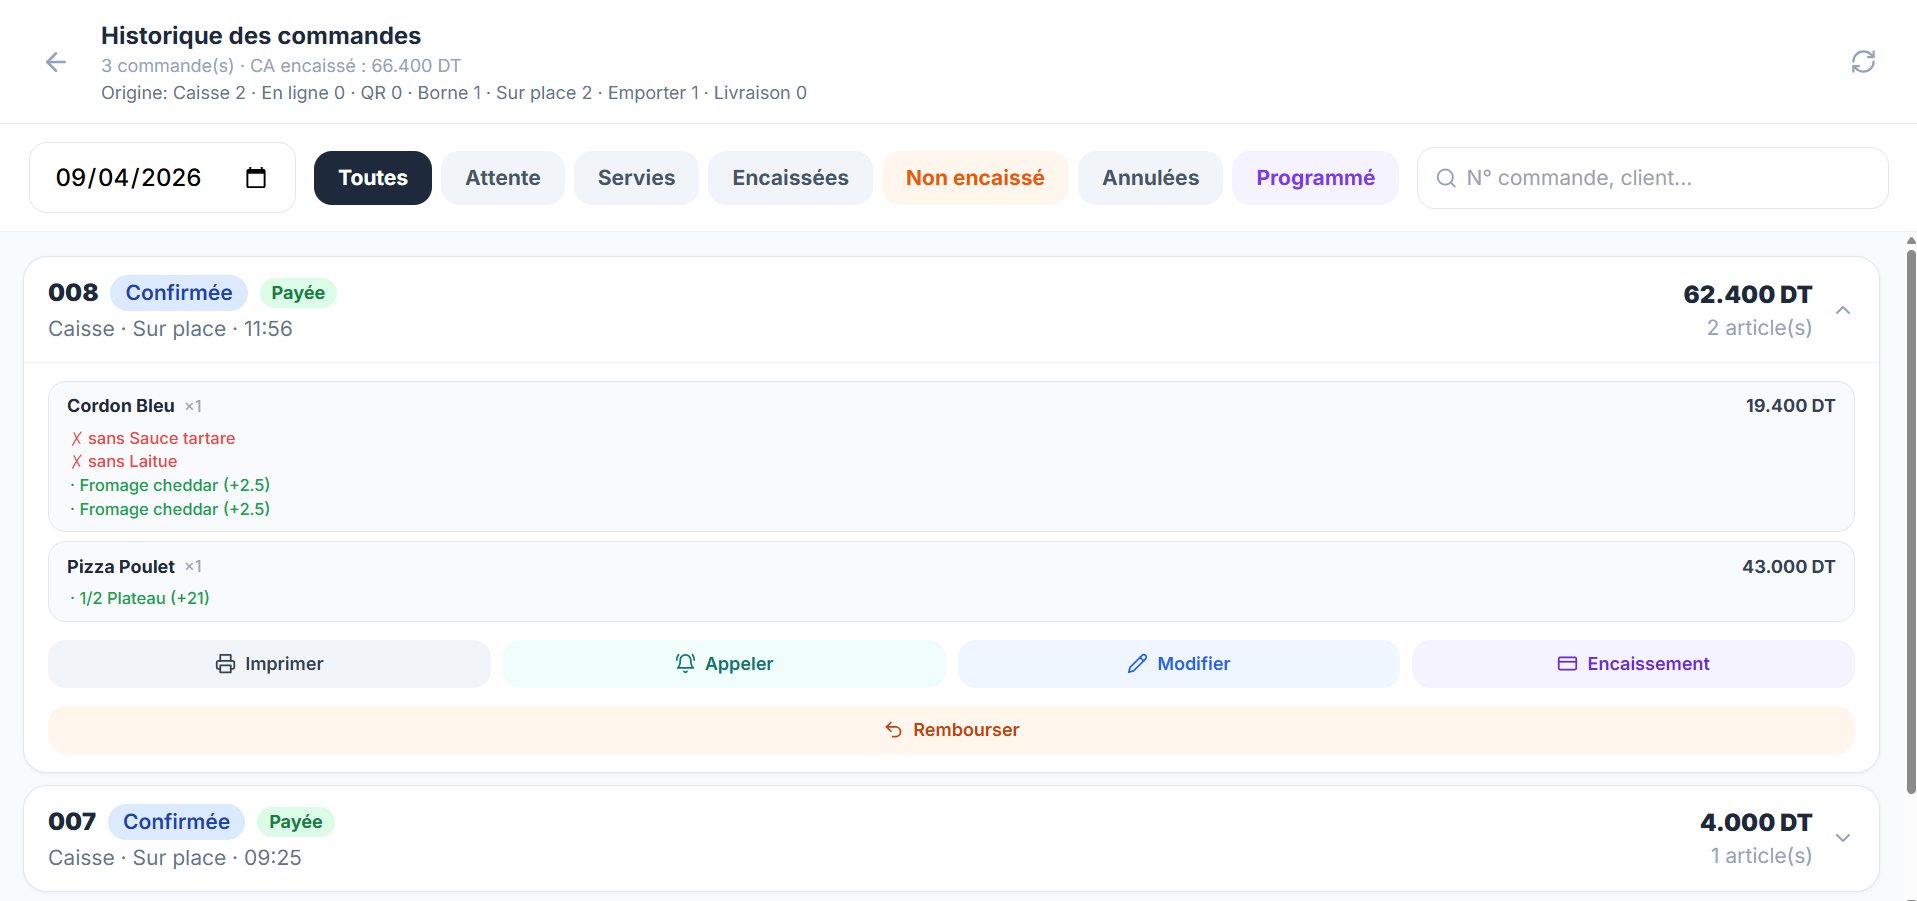1917x901 pixels.
Task: Click the 4.000 DT order total
Action: [x=1756, y=823]
